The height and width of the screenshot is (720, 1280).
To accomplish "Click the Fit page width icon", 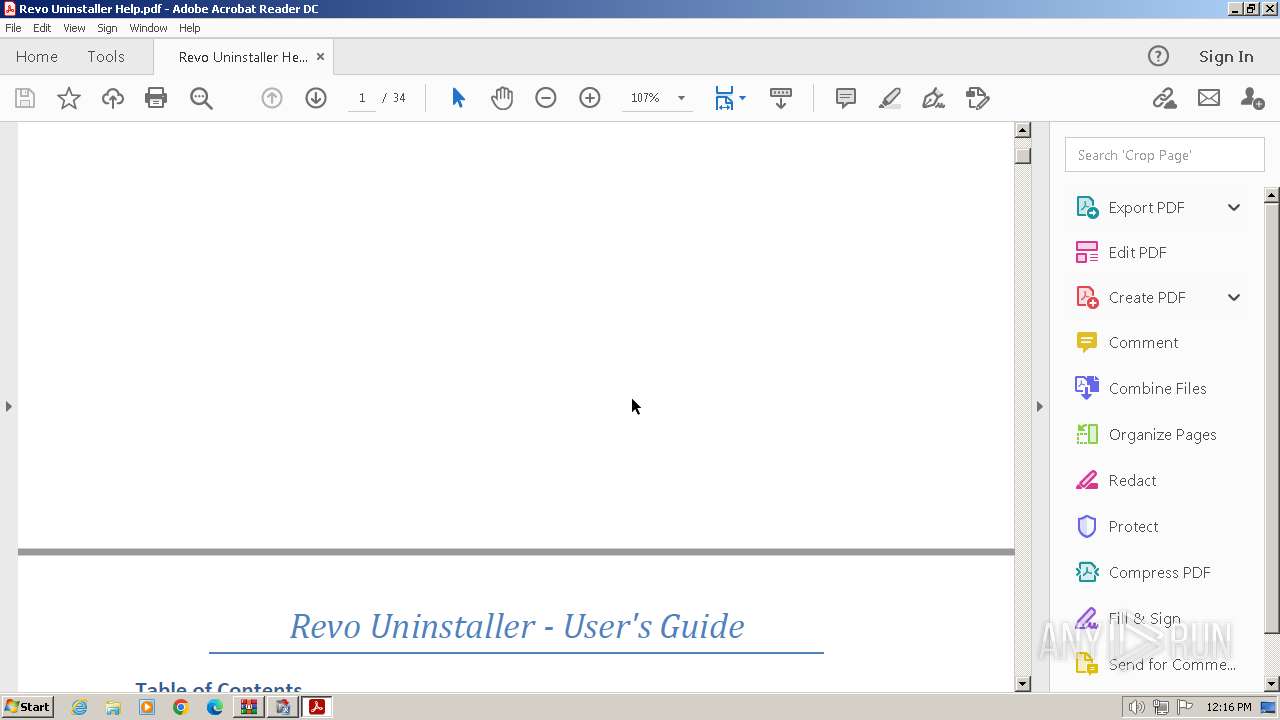I will (724, 98).
